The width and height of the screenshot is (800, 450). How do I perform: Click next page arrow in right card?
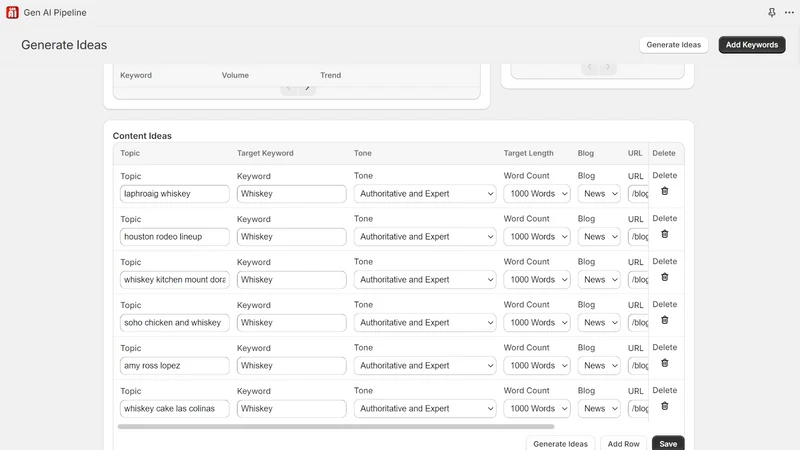coord(608,67)
